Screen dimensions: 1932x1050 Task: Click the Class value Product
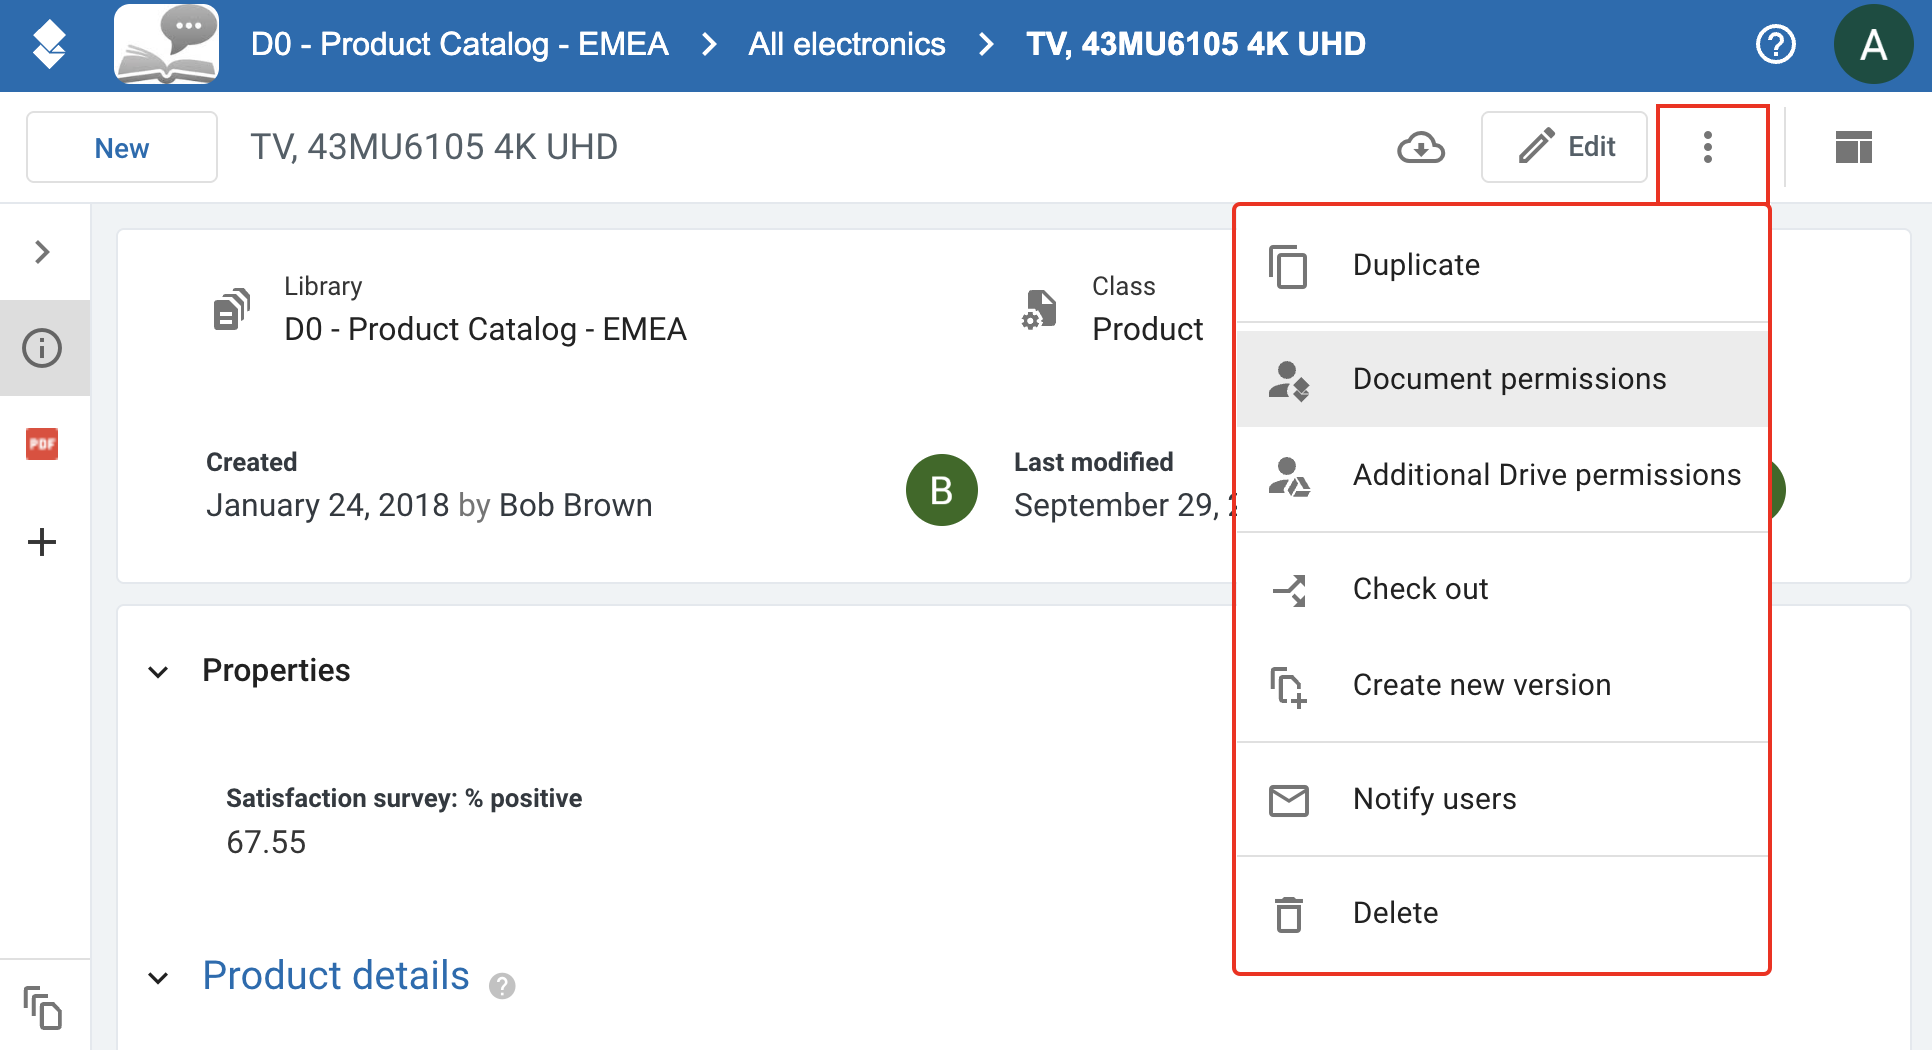point(1148,329)
